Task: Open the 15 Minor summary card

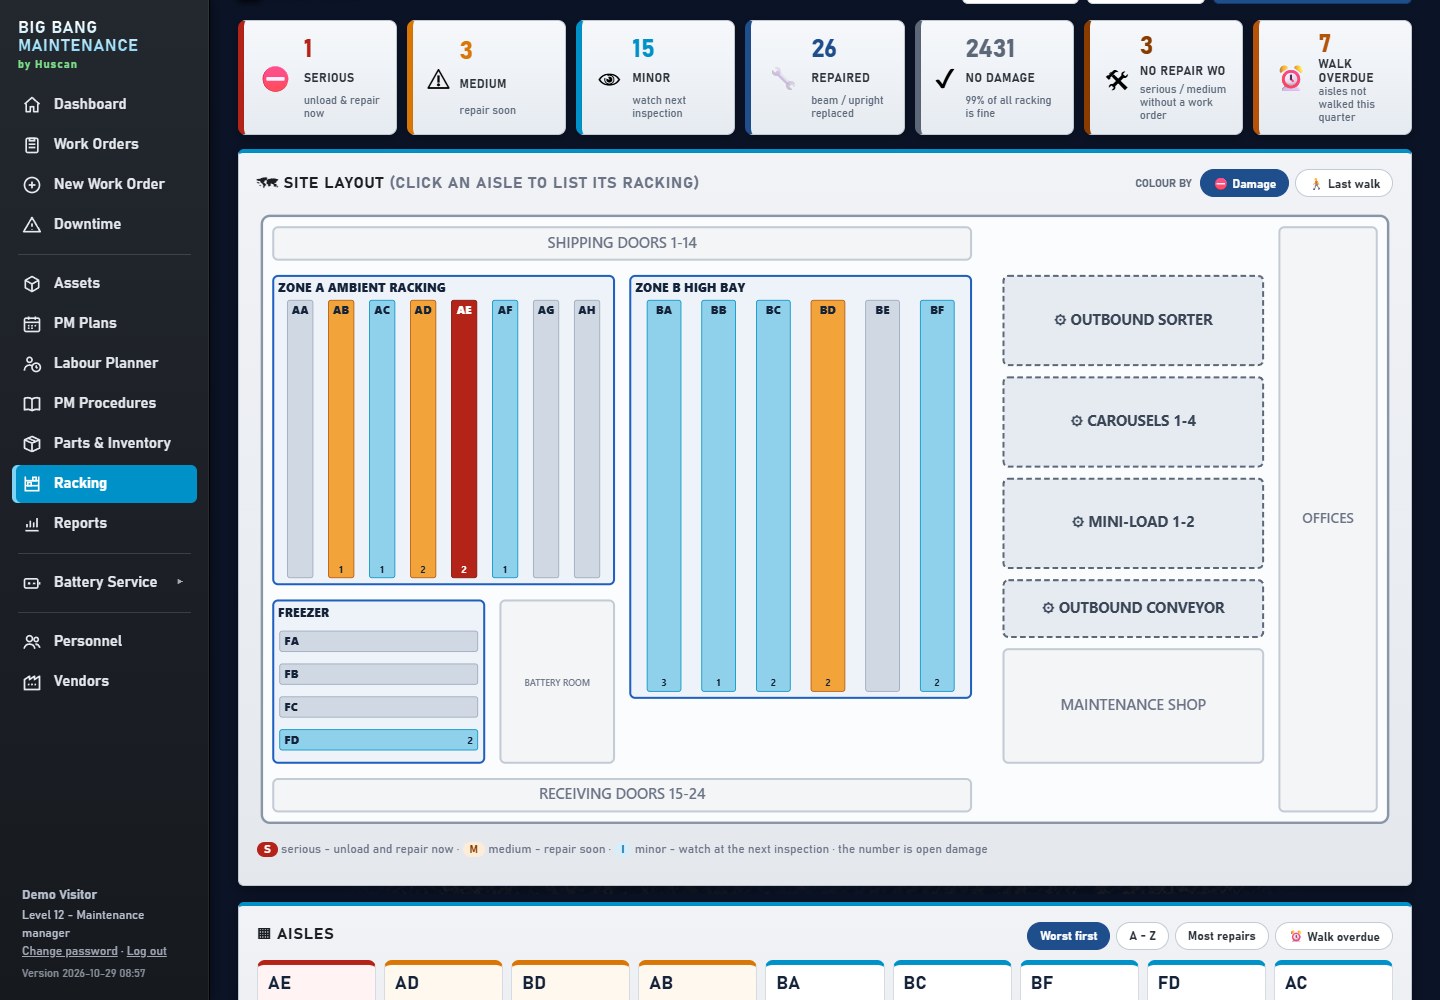Action: (x=655, y=78)
